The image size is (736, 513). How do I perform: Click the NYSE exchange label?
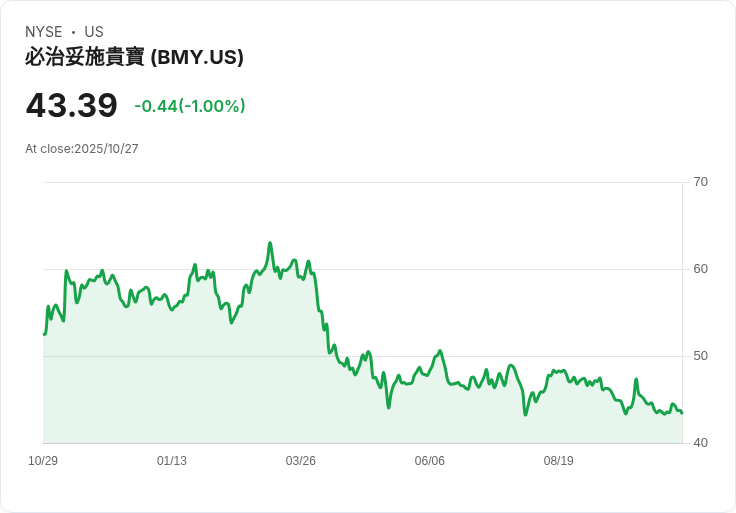click(x=44, y=32)
